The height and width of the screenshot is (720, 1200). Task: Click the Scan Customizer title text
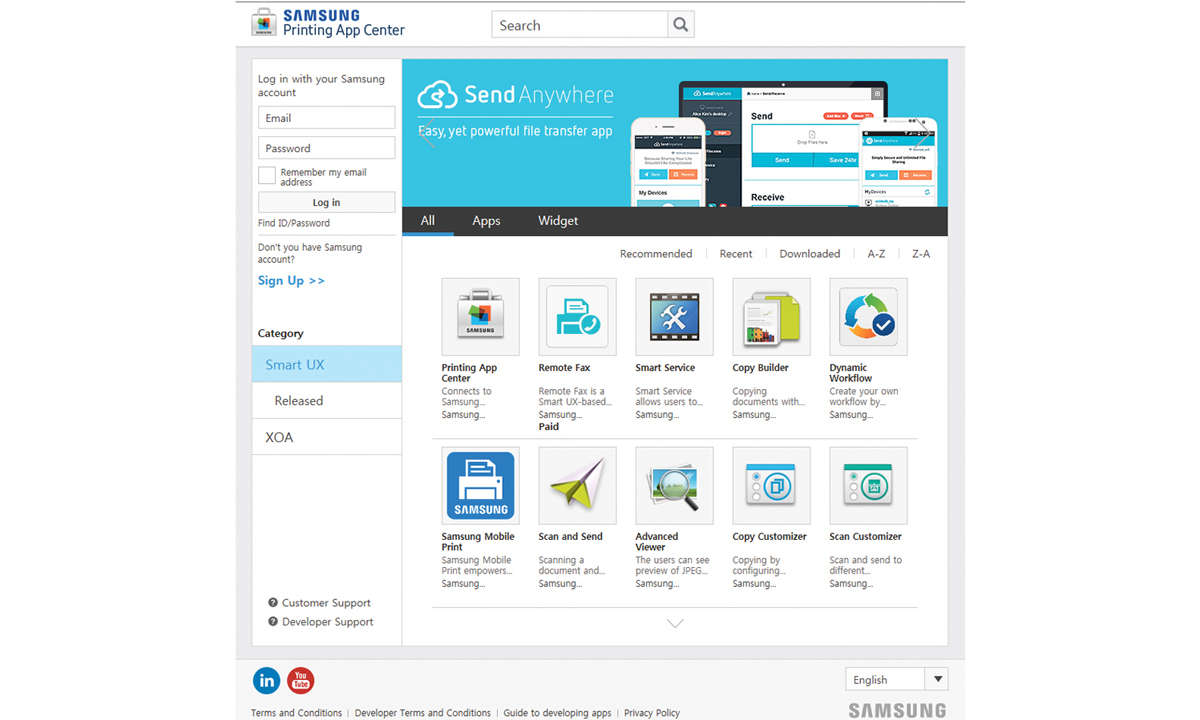(x=865, y=537)
